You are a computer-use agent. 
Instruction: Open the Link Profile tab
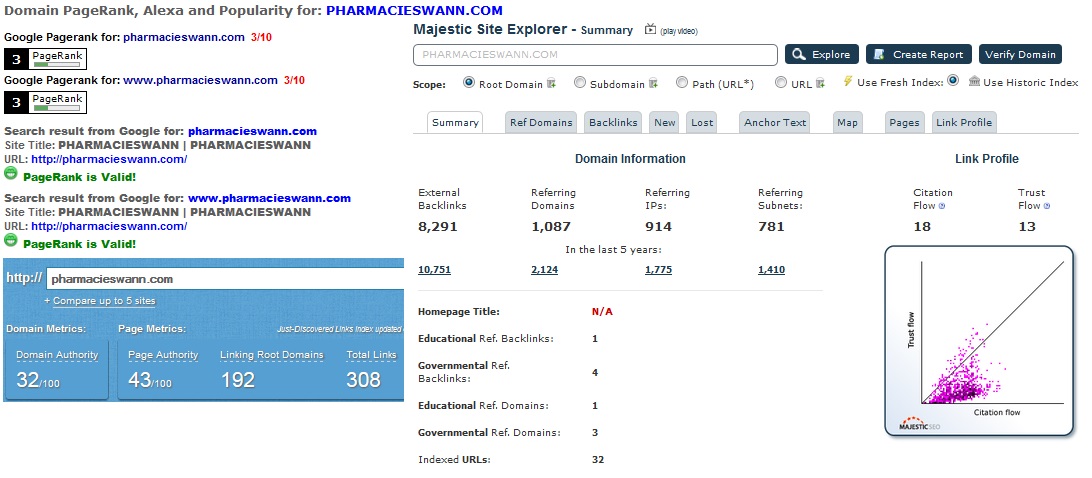(x=963, y=123)
